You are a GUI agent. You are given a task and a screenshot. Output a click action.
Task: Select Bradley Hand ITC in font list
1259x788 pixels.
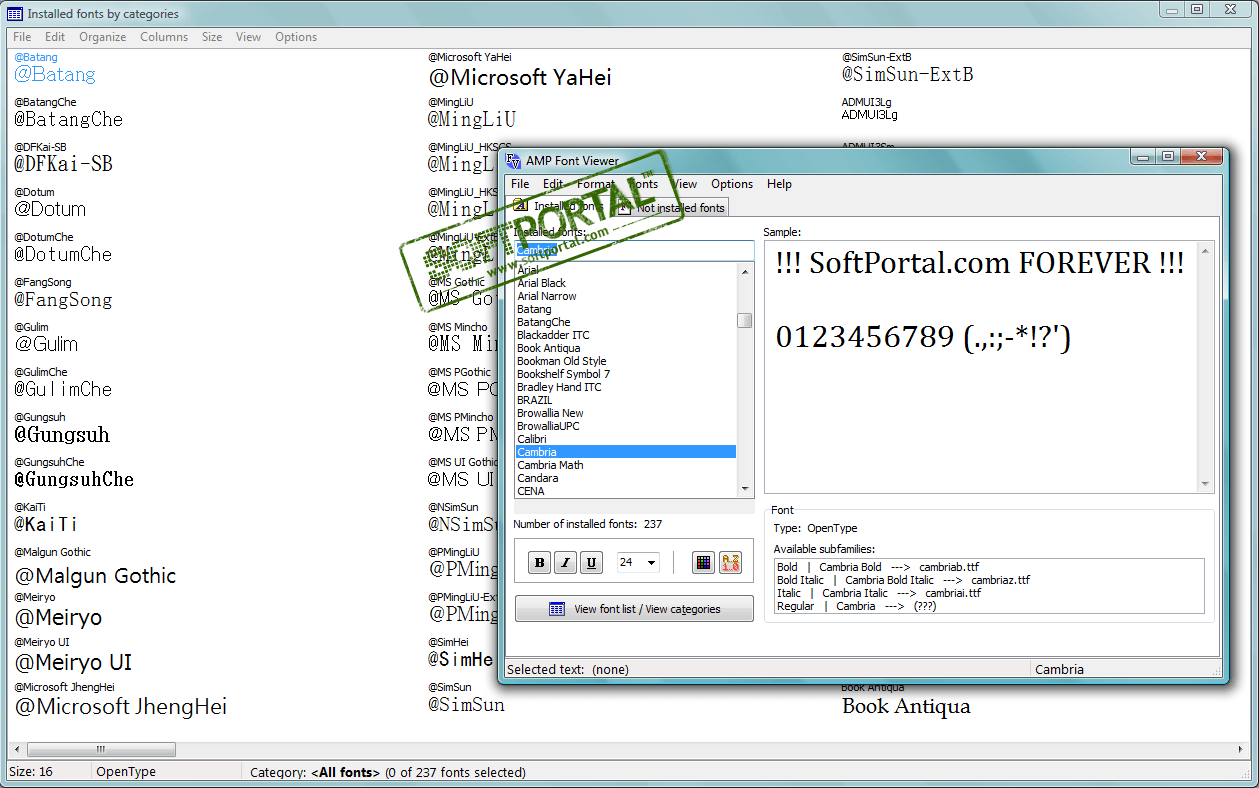625,387
